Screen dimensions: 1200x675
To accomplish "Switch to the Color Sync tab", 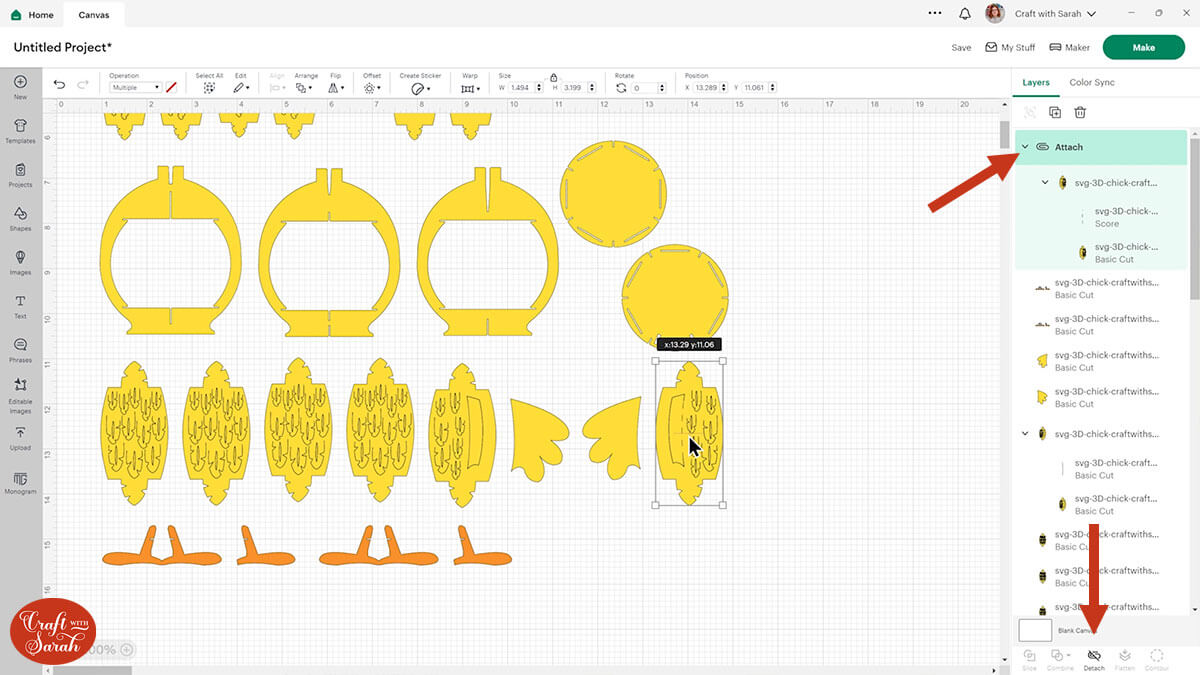I will [x=1091, y=82].
